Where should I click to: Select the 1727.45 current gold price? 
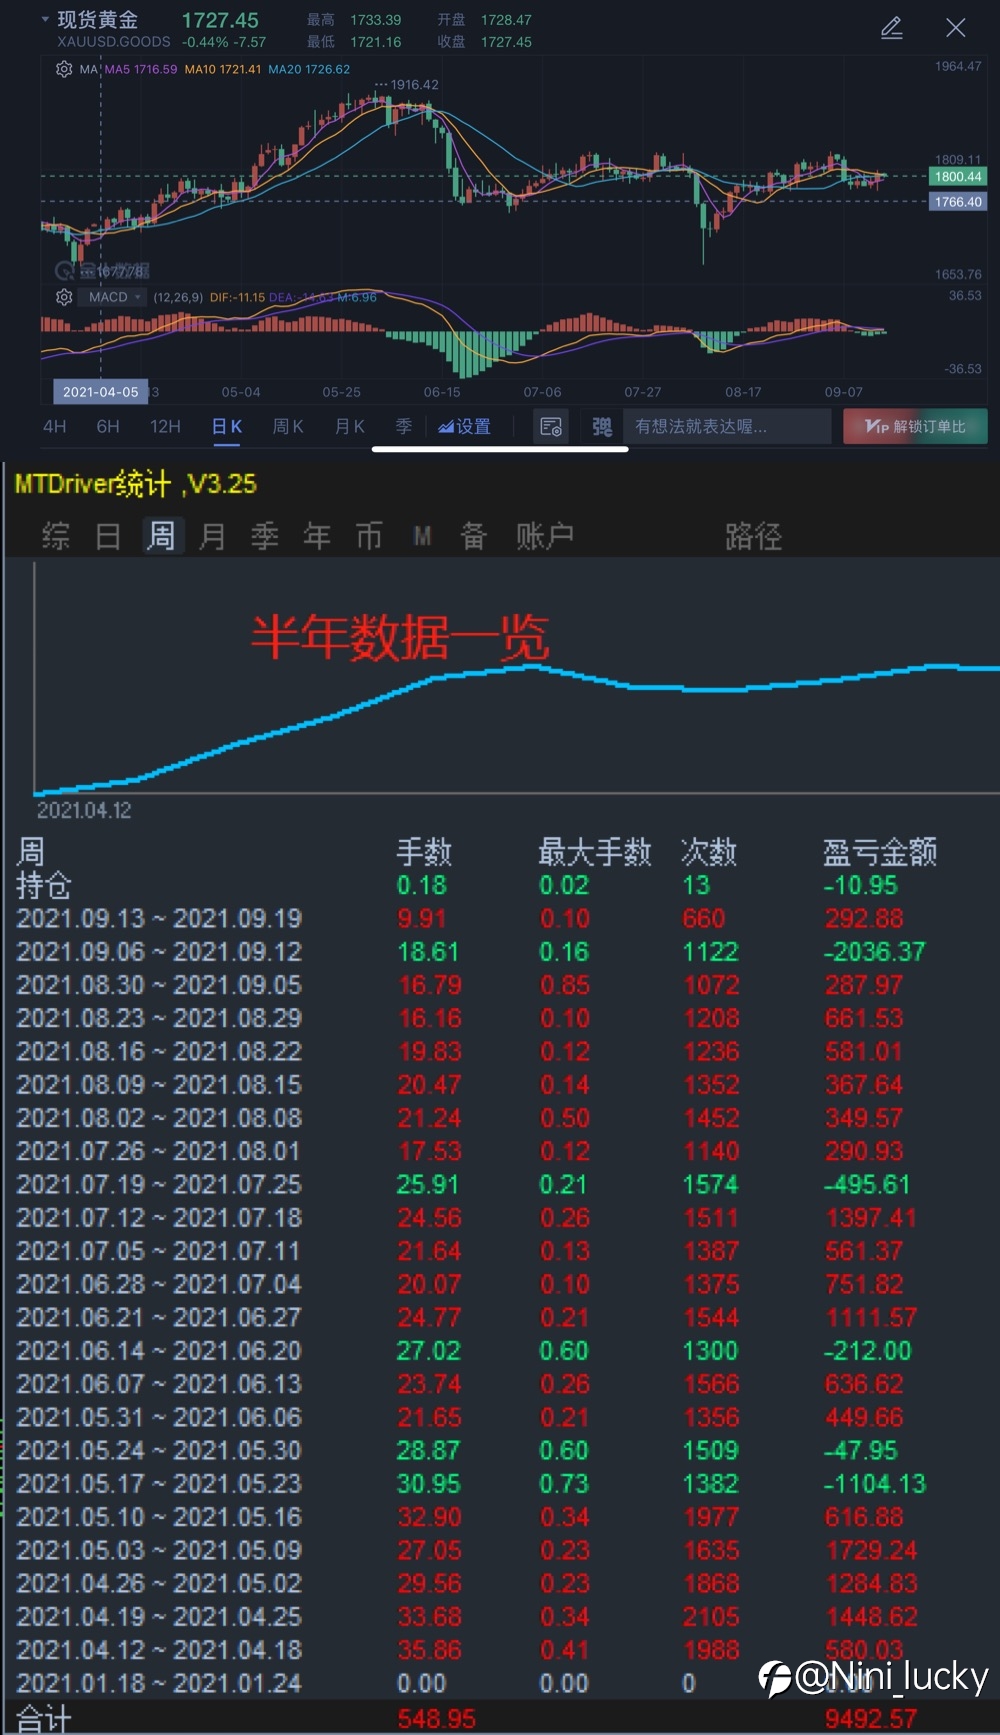coord(220,20)
